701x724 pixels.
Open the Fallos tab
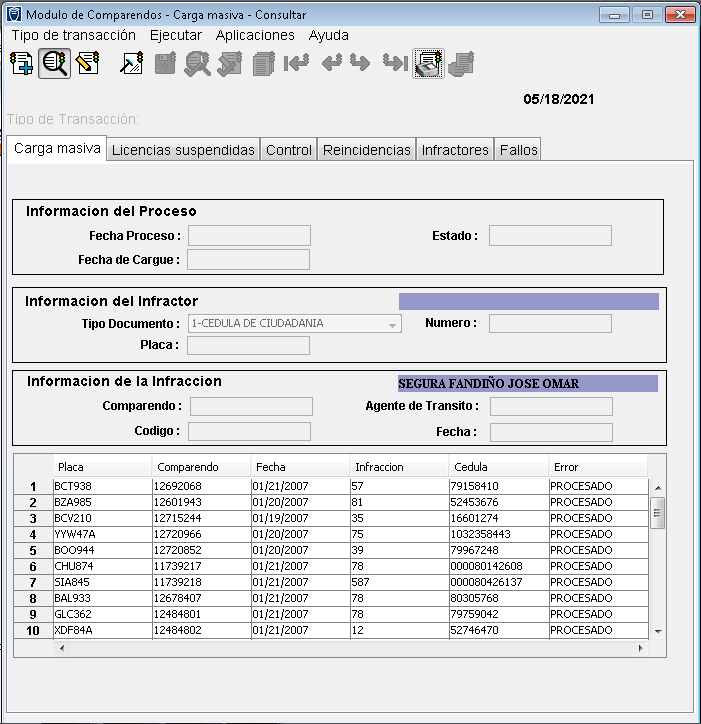519,150
